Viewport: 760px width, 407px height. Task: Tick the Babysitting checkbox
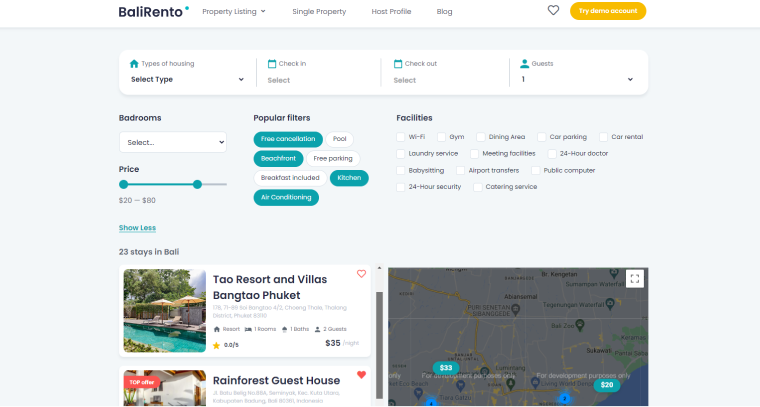pyautogui.click(x=400, y=171)
